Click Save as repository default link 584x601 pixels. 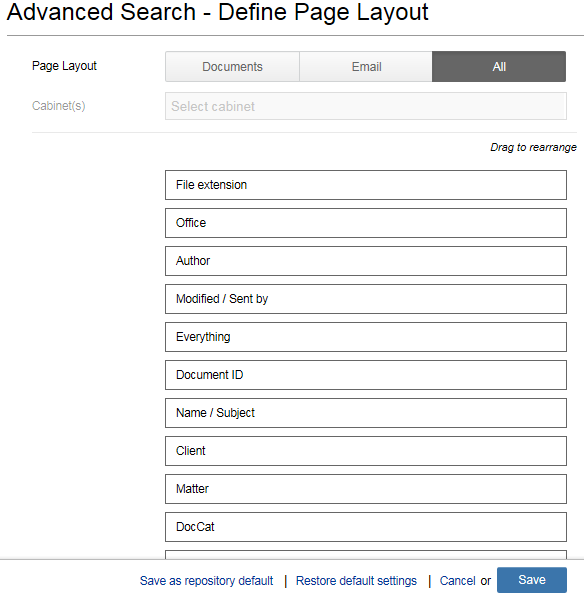(x=206, y=581)
